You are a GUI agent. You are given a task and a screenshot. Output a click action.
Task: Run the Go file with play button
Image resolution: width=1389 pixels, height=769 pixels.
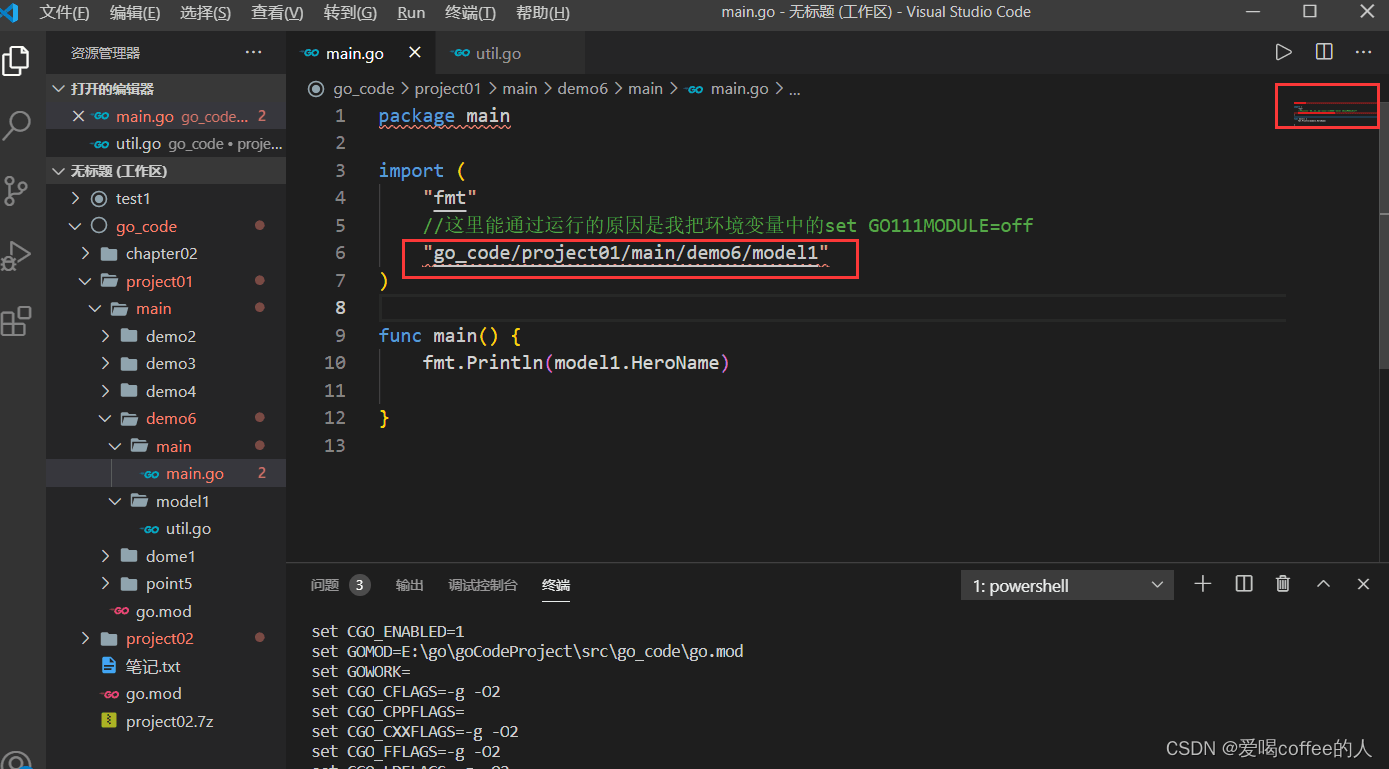click(1283, 52)
